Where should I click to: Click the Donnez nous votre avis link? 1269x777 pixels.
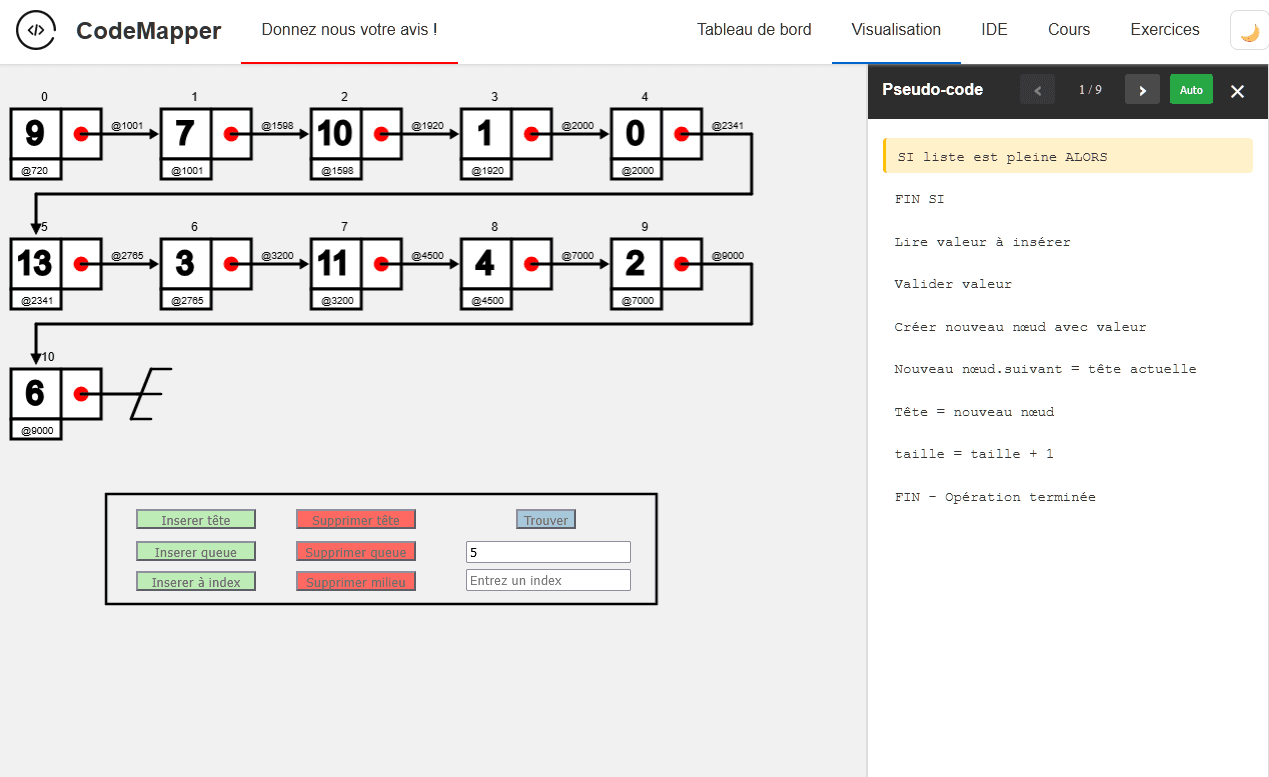tap(349, 30)
